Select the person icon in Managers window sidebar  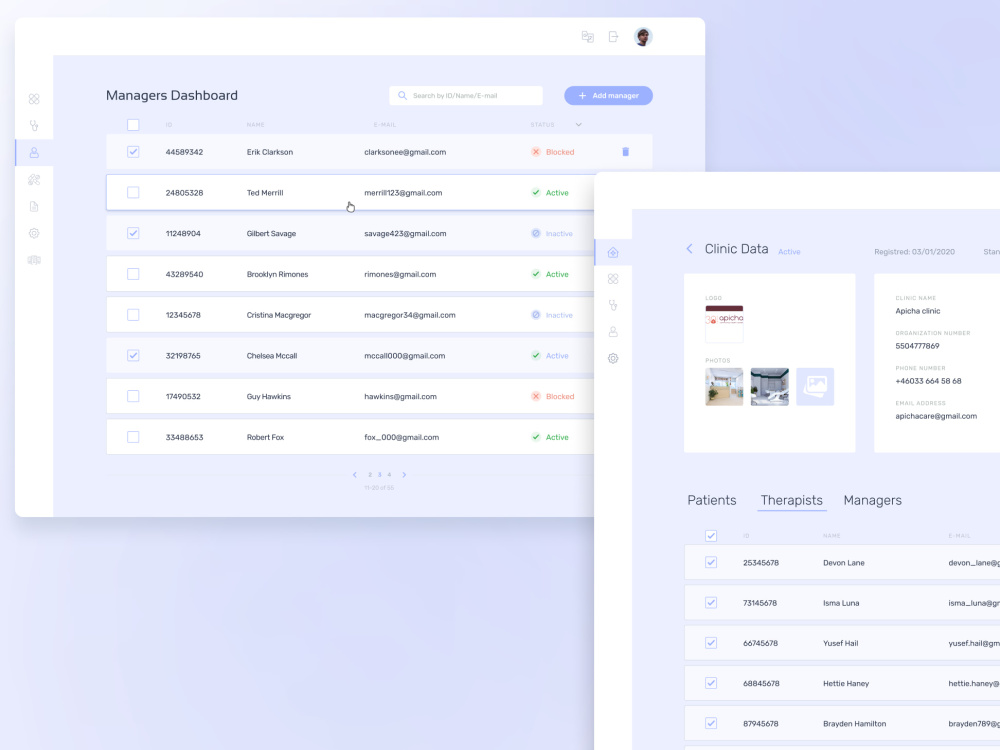tap(34, 152)
